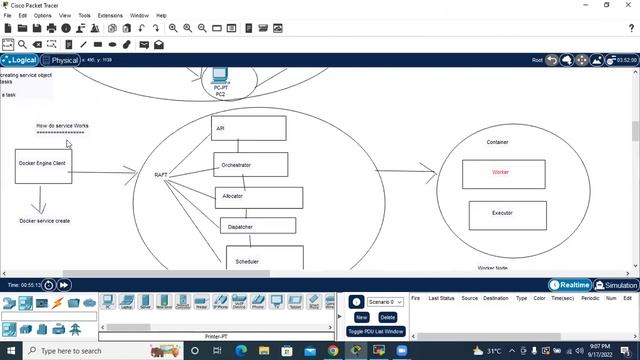Click the Root navigation label
This screenshot has height=360, width=640.
tap(537, 60)
